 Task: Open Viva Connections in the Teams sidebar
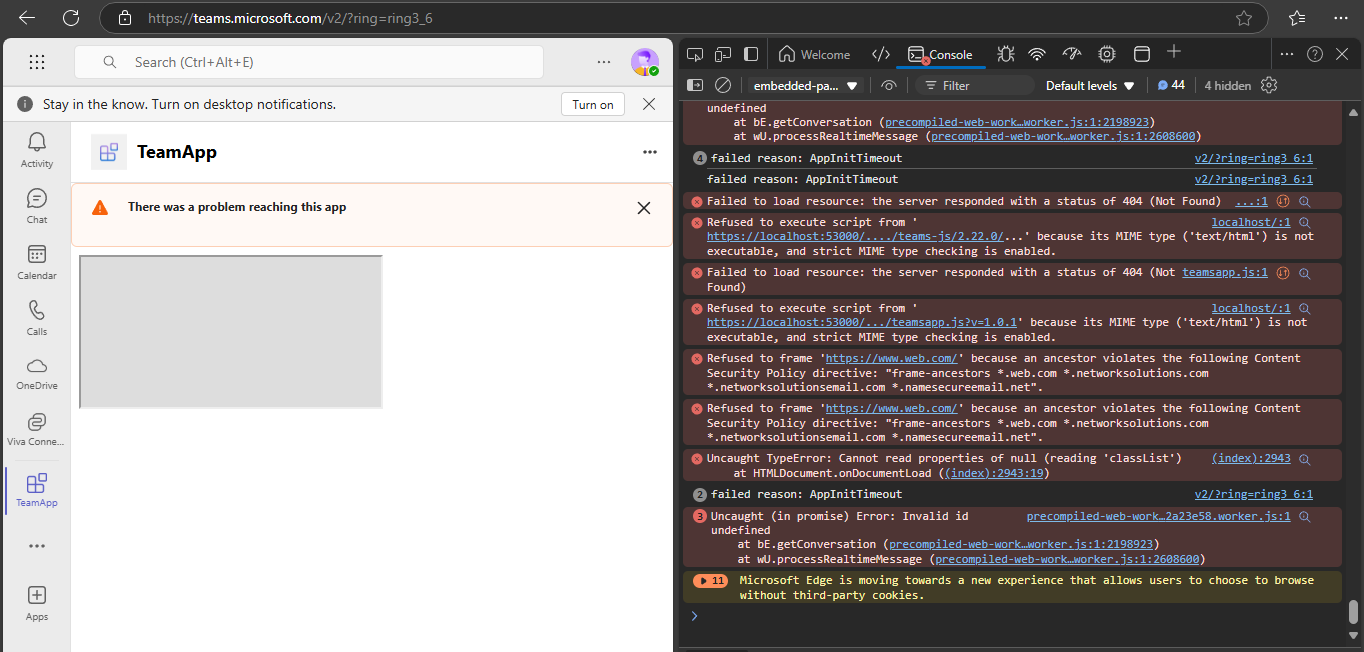37,430
